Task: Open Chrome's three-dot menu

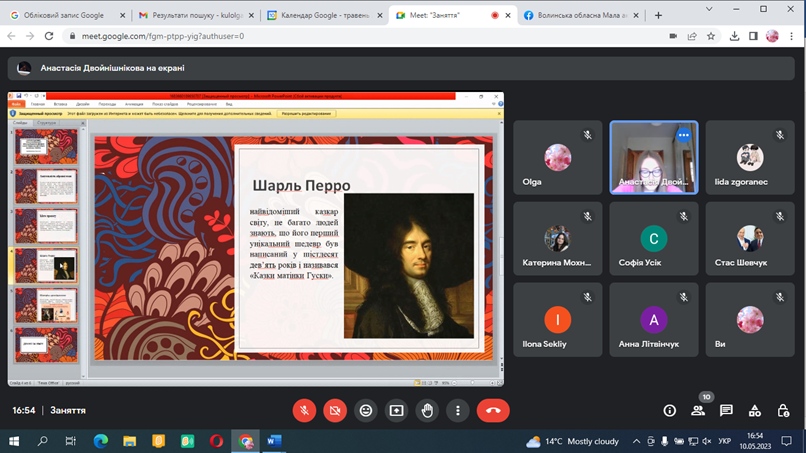Action: (792, 36)
